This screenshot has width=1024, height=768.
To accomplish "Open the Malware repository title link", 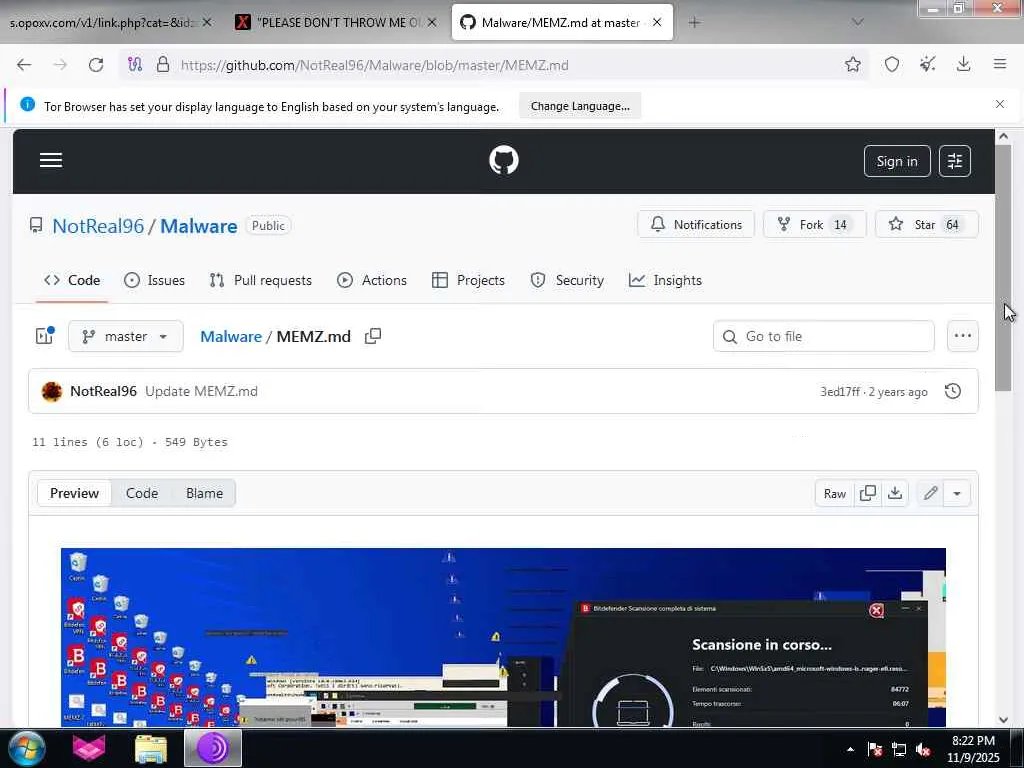I will tap(199, 226).
